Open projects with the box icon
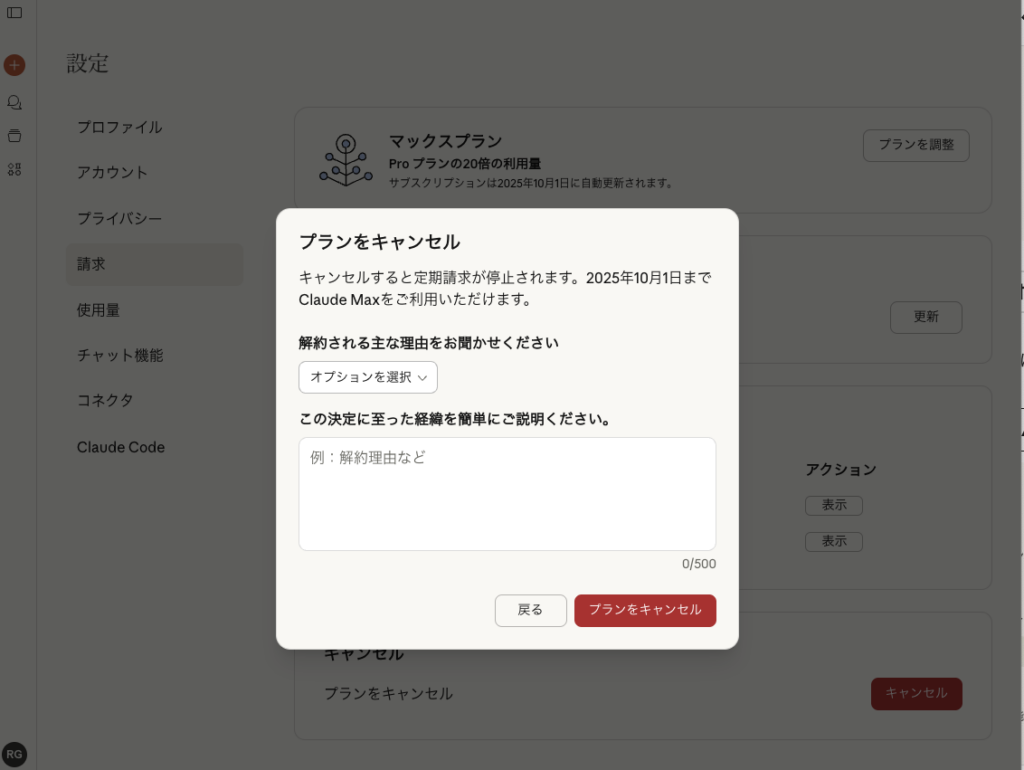1024x770 pixels. tap(14, 135)
